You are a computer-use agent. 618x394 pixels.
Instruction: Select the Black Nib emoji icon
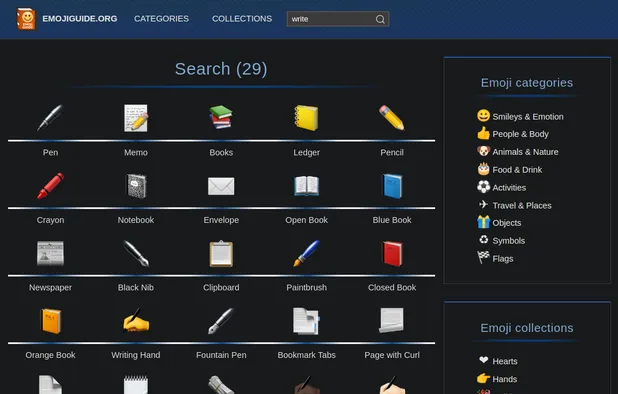click(136, 253)
